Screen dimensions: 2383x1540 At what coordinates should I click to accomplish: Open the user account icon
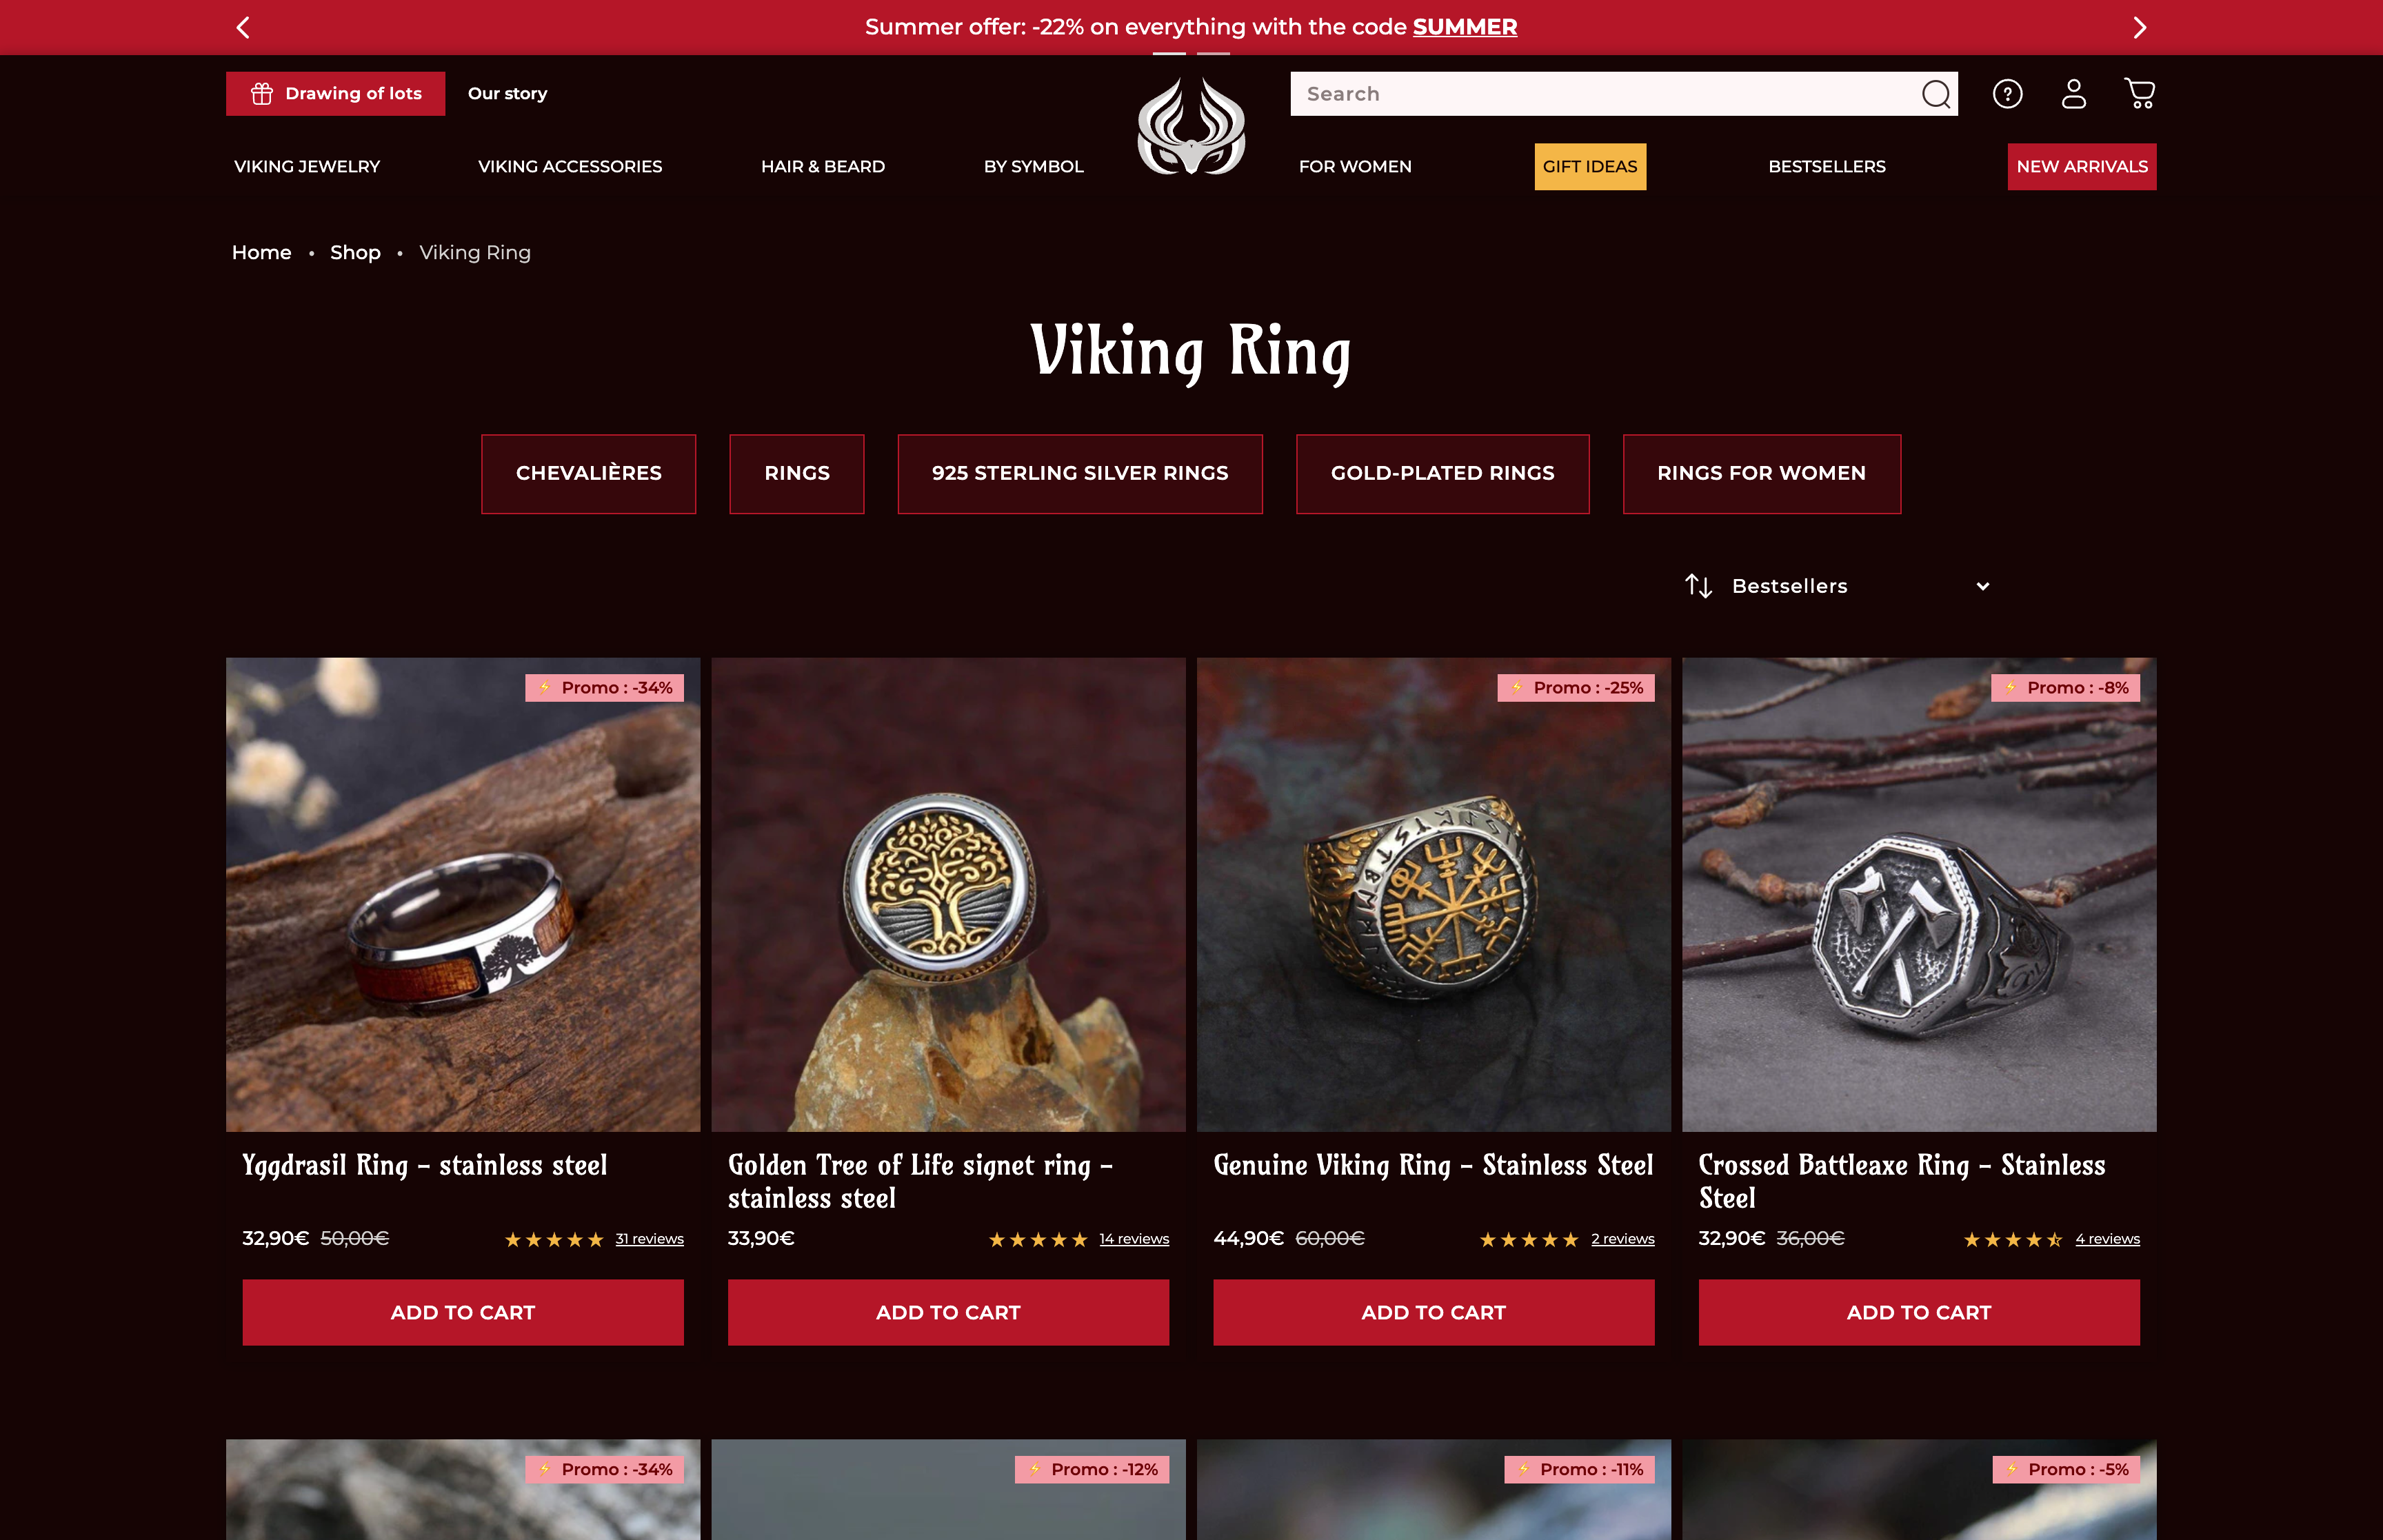tap(2074, 94)
